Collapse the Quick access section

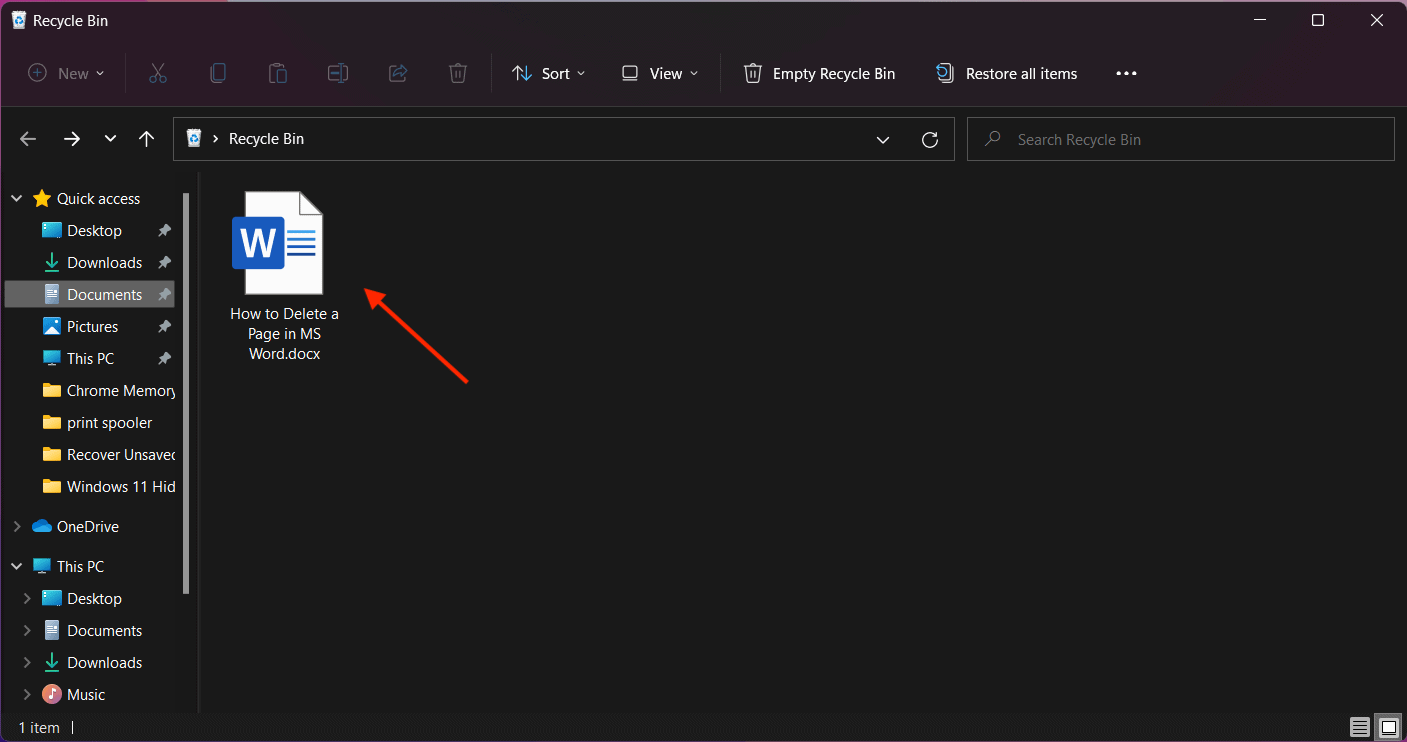pyautogui.click(x=15, y=198)
